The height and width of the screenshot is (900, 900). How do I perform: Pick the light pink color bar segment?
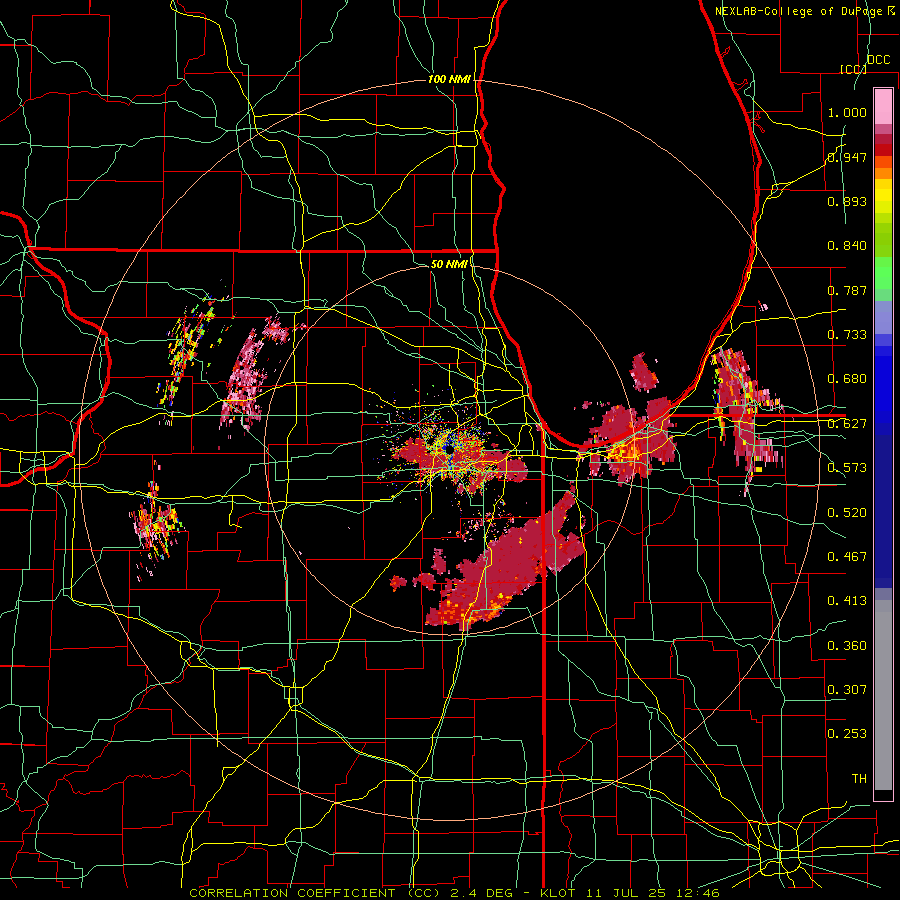(883, 106)
